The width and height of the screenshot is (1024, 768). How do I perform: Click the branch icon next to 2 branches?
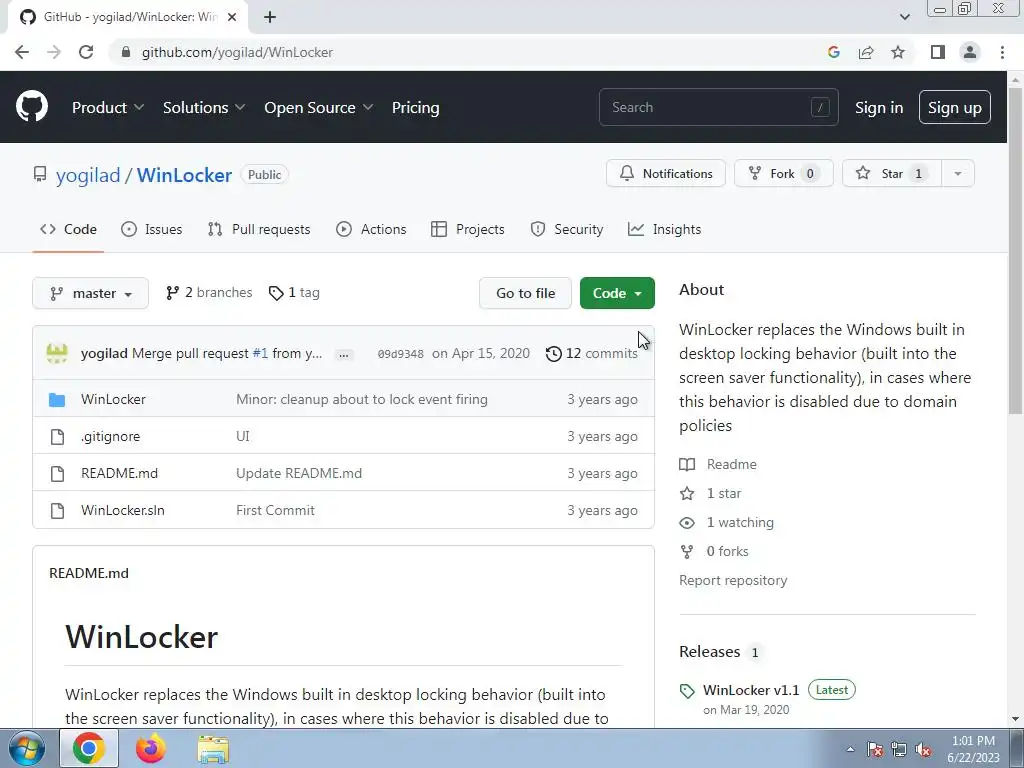pyautogui.click(x=172, y=293)
